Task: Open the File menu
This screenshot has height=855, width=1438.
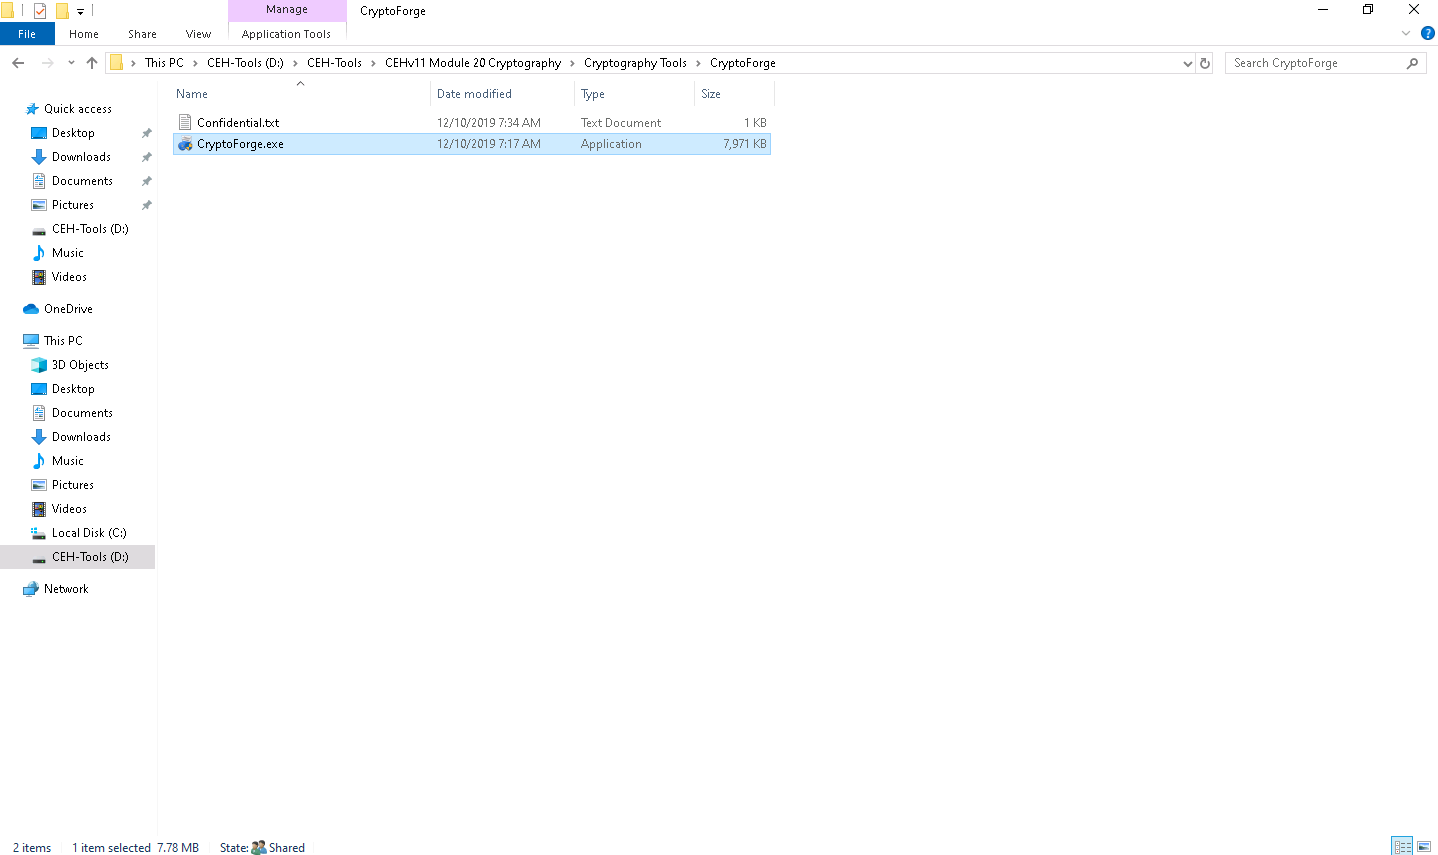Action: [27, 34]
